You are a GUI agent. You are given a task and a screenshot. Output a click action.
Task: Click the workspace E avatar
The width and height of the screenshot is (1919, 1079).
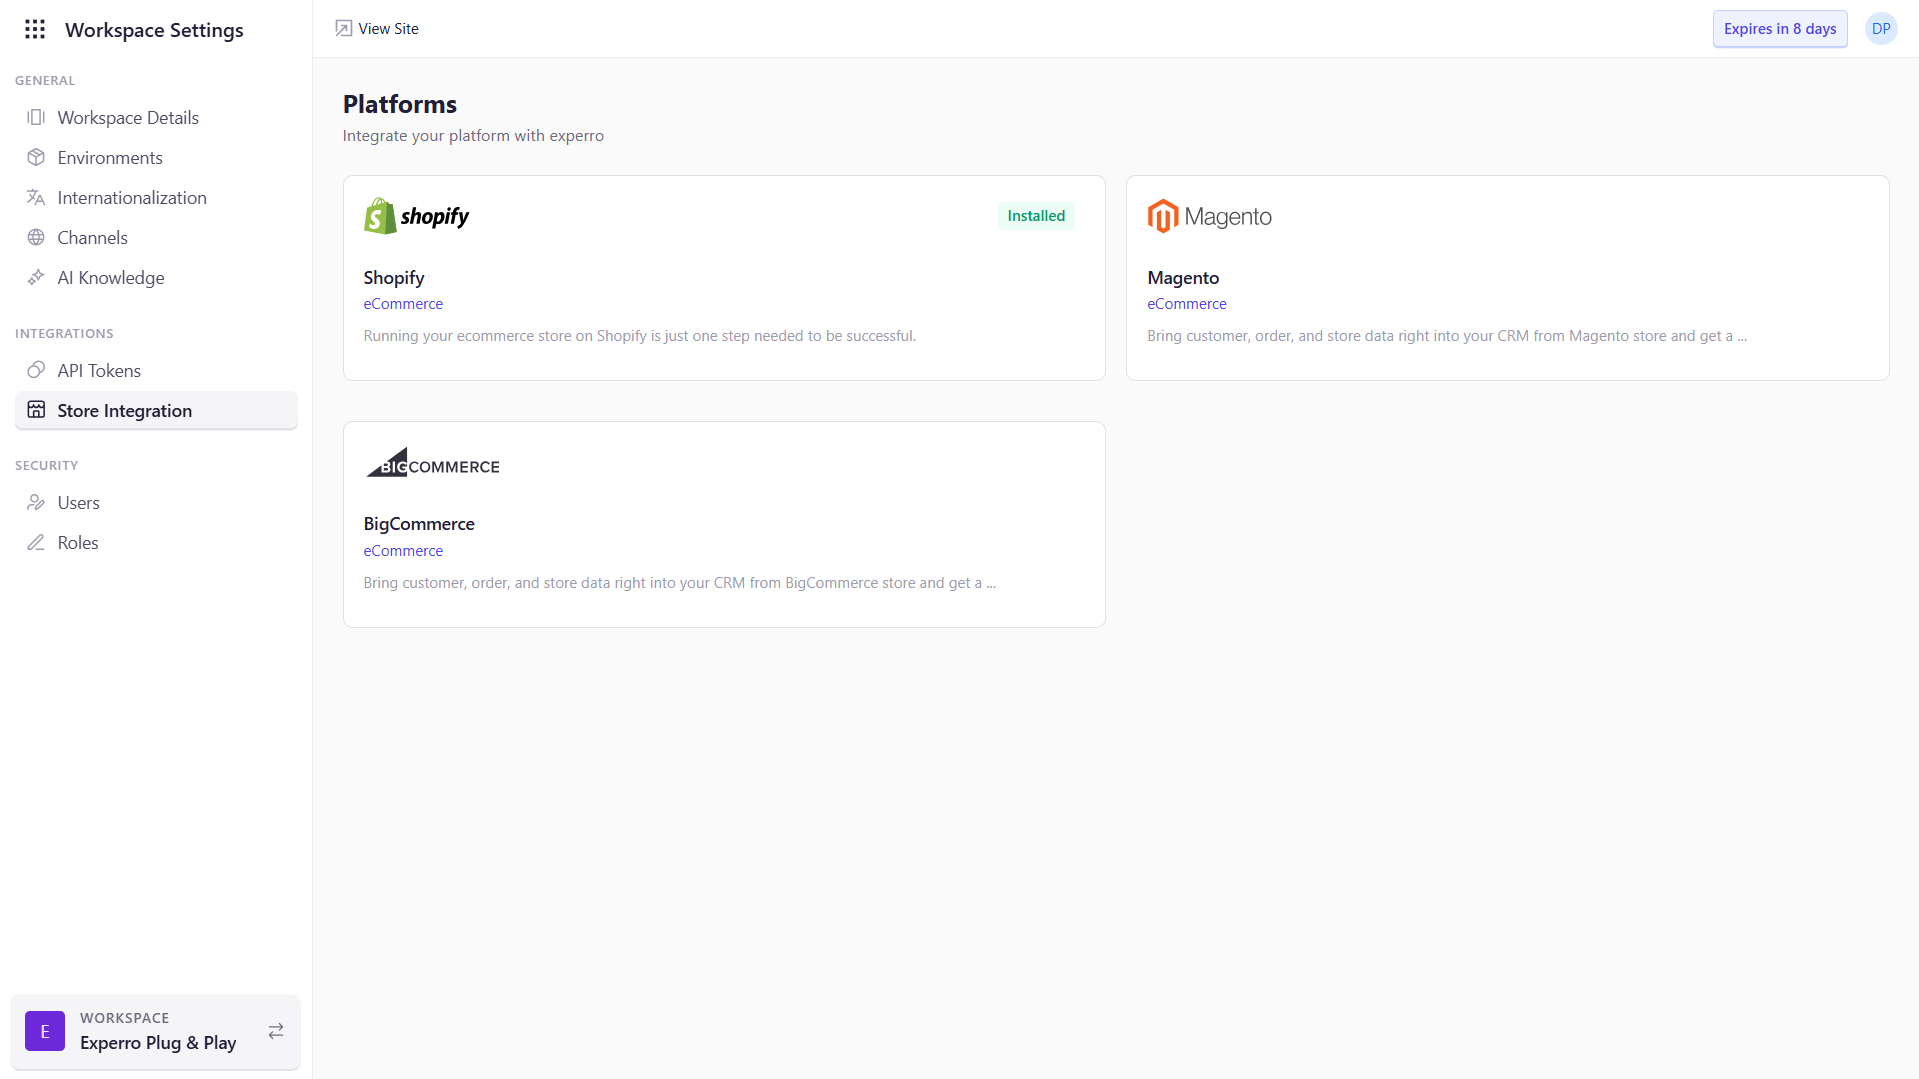click(x=45, y=1031)
